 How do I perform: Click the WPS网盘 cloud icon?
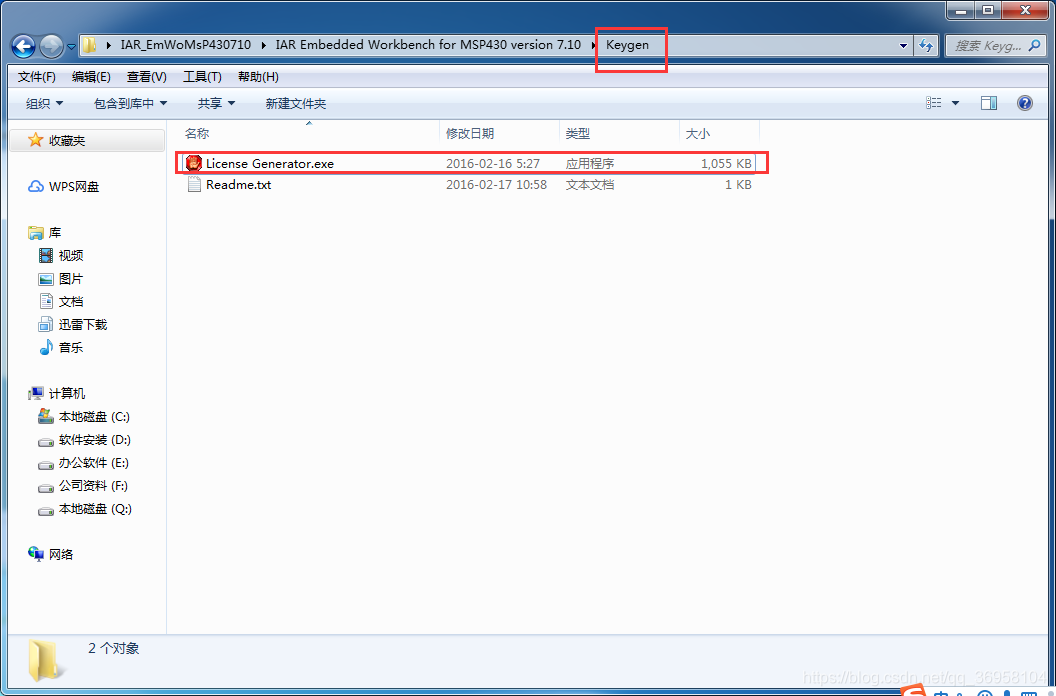[36, 187]
